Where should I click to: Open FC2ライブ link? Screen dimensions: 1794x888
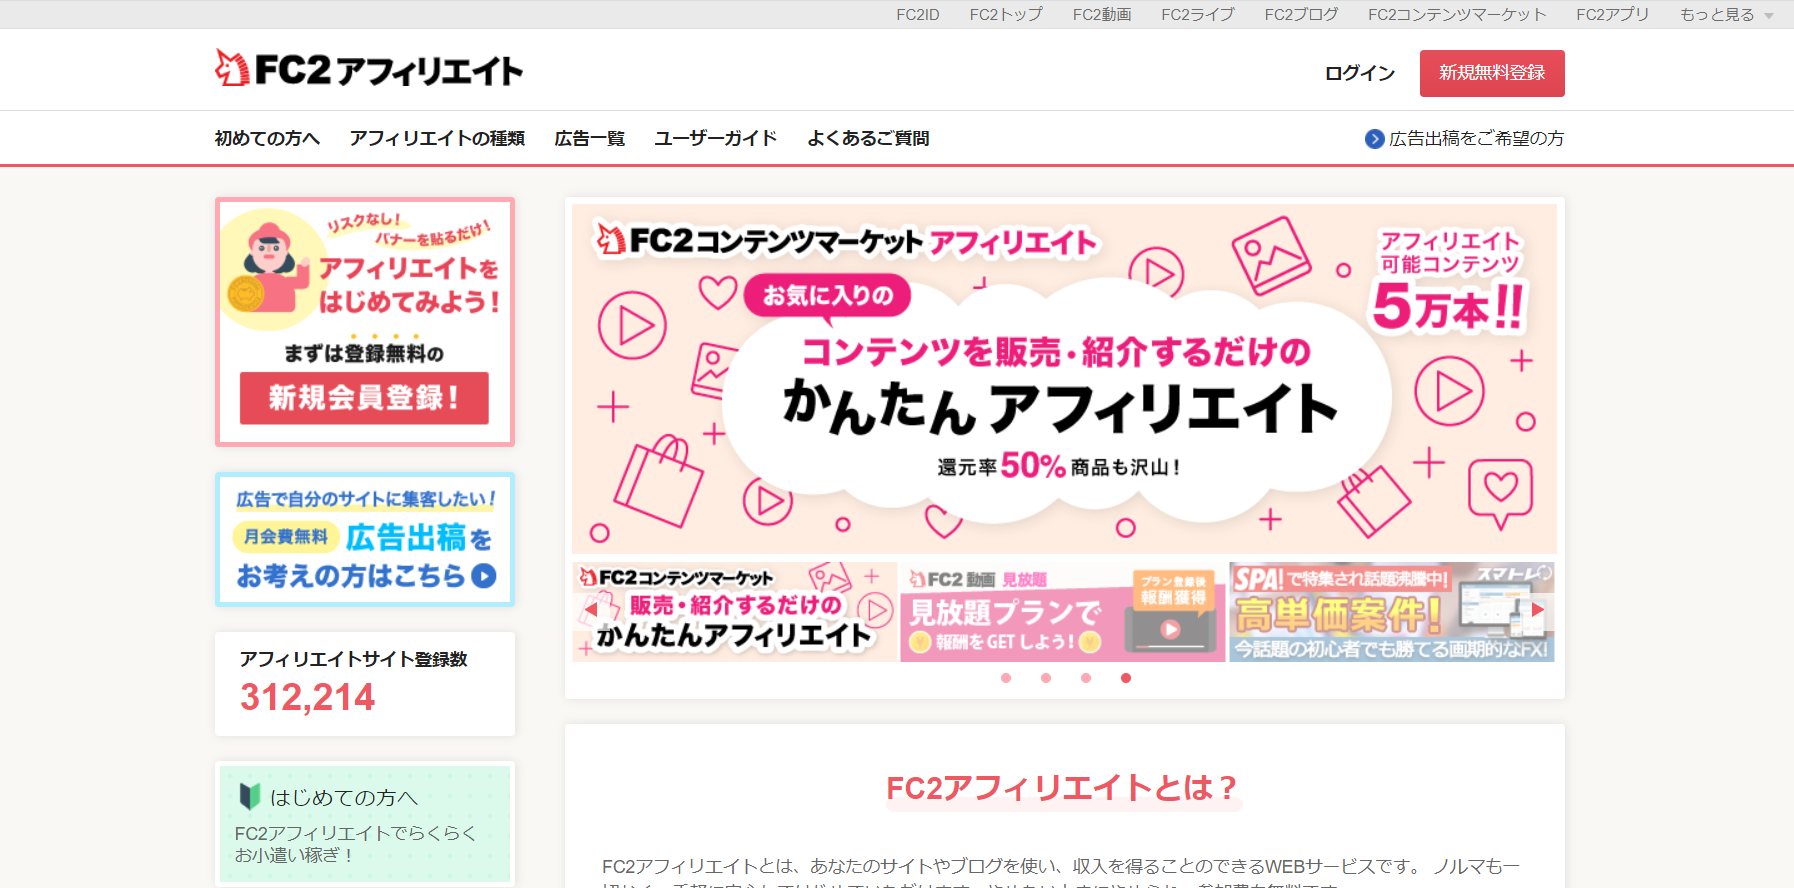click(1198, 14)
